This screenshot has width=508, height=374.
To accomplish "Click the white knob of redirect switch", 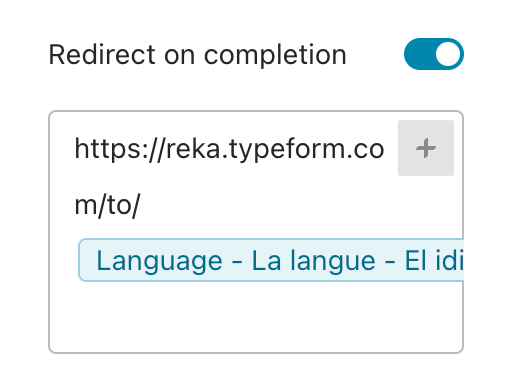I will click(x=448, y=54).
